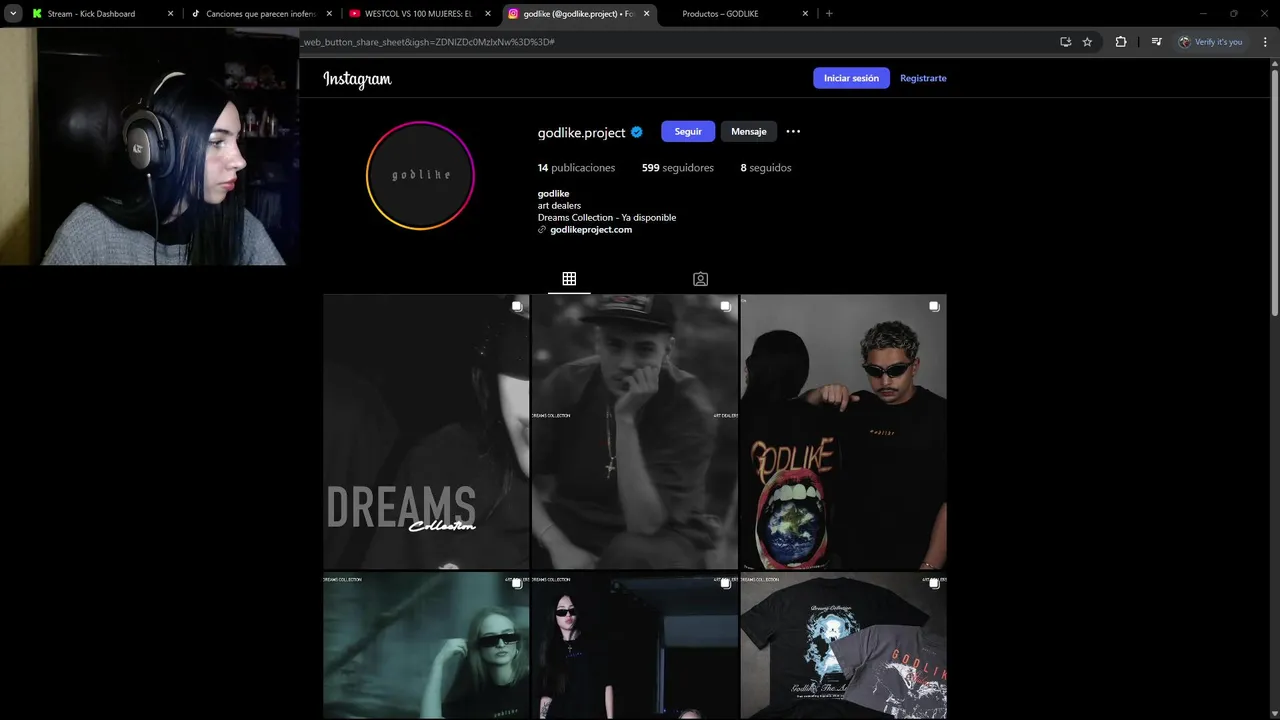The height and width of the screenshot is (720, 1280).
Task: Open a new browser tab
Action: point(829,14)
